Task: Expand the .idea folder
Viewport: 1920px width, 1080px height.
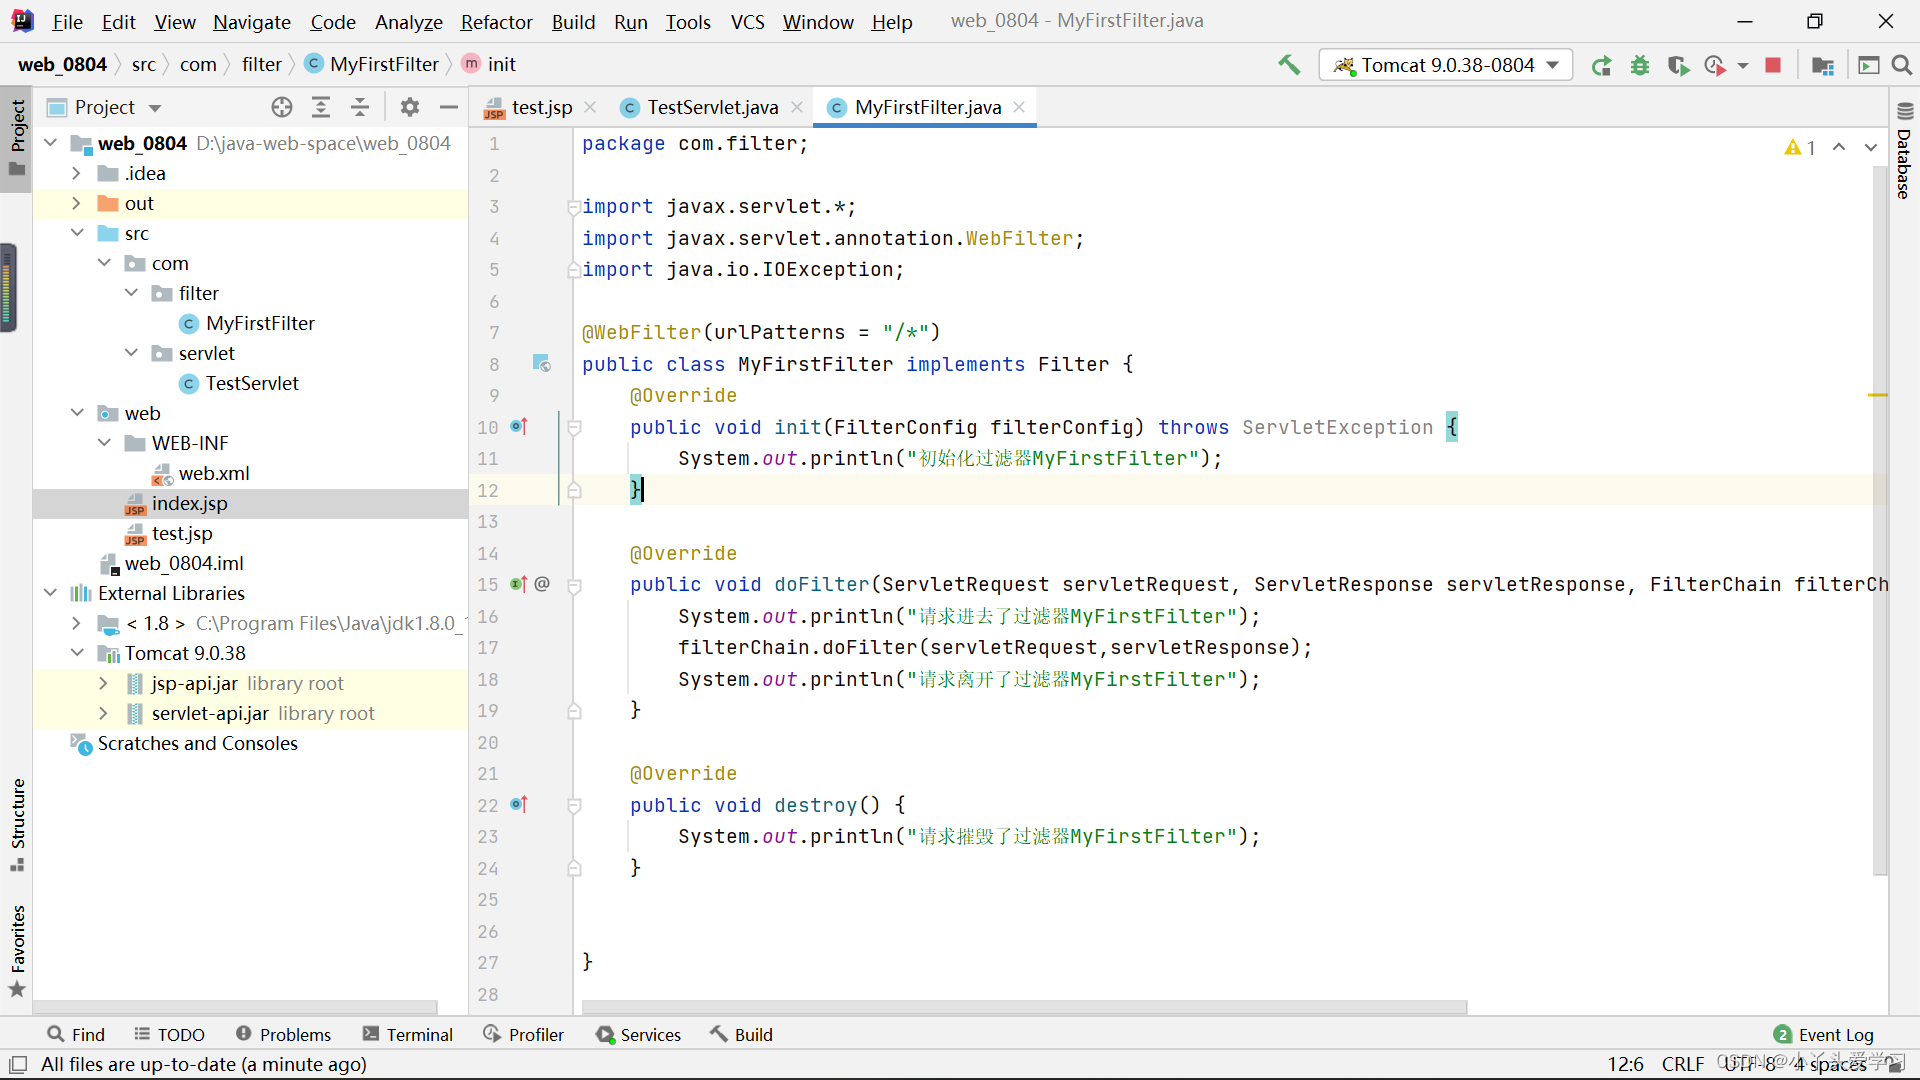Action: click(77, 173)
